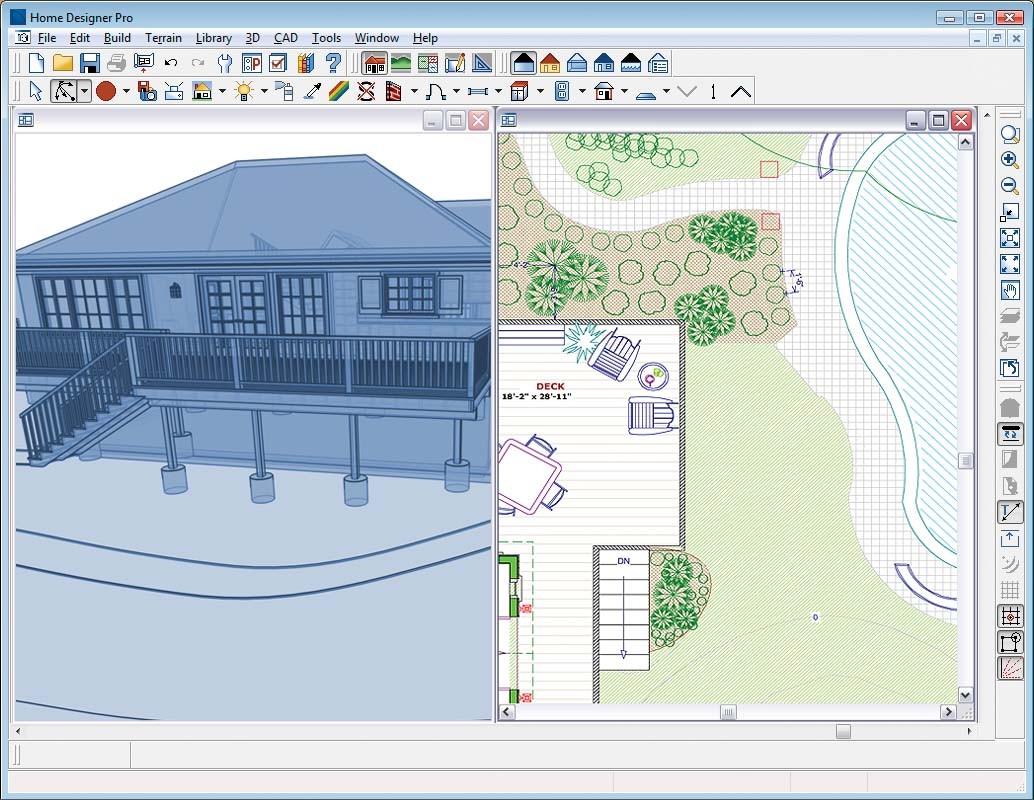
Task: Select the Pan hand tool
Action: 1009,291
